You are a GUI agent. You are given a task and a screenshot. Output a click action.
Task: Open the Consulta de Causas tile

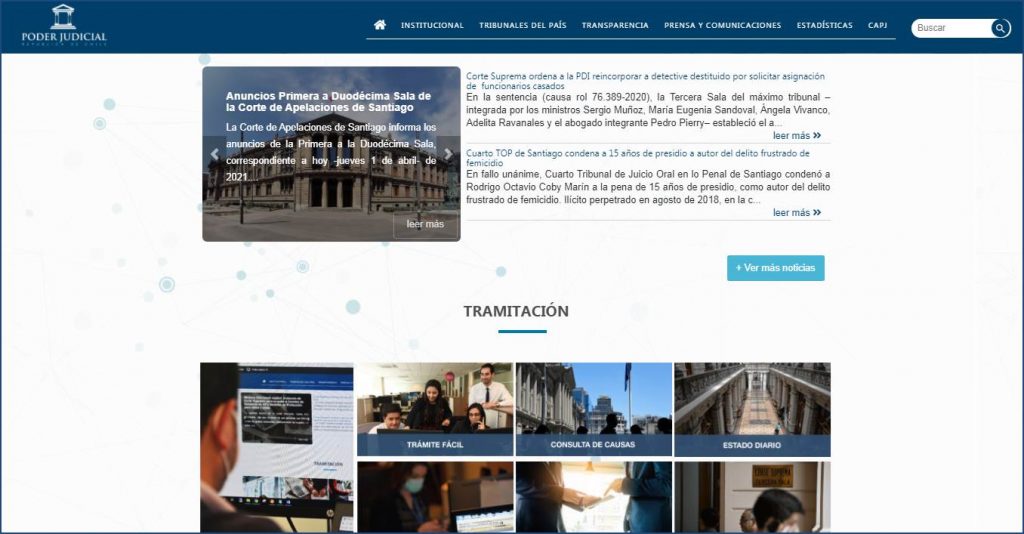(594, 409)
